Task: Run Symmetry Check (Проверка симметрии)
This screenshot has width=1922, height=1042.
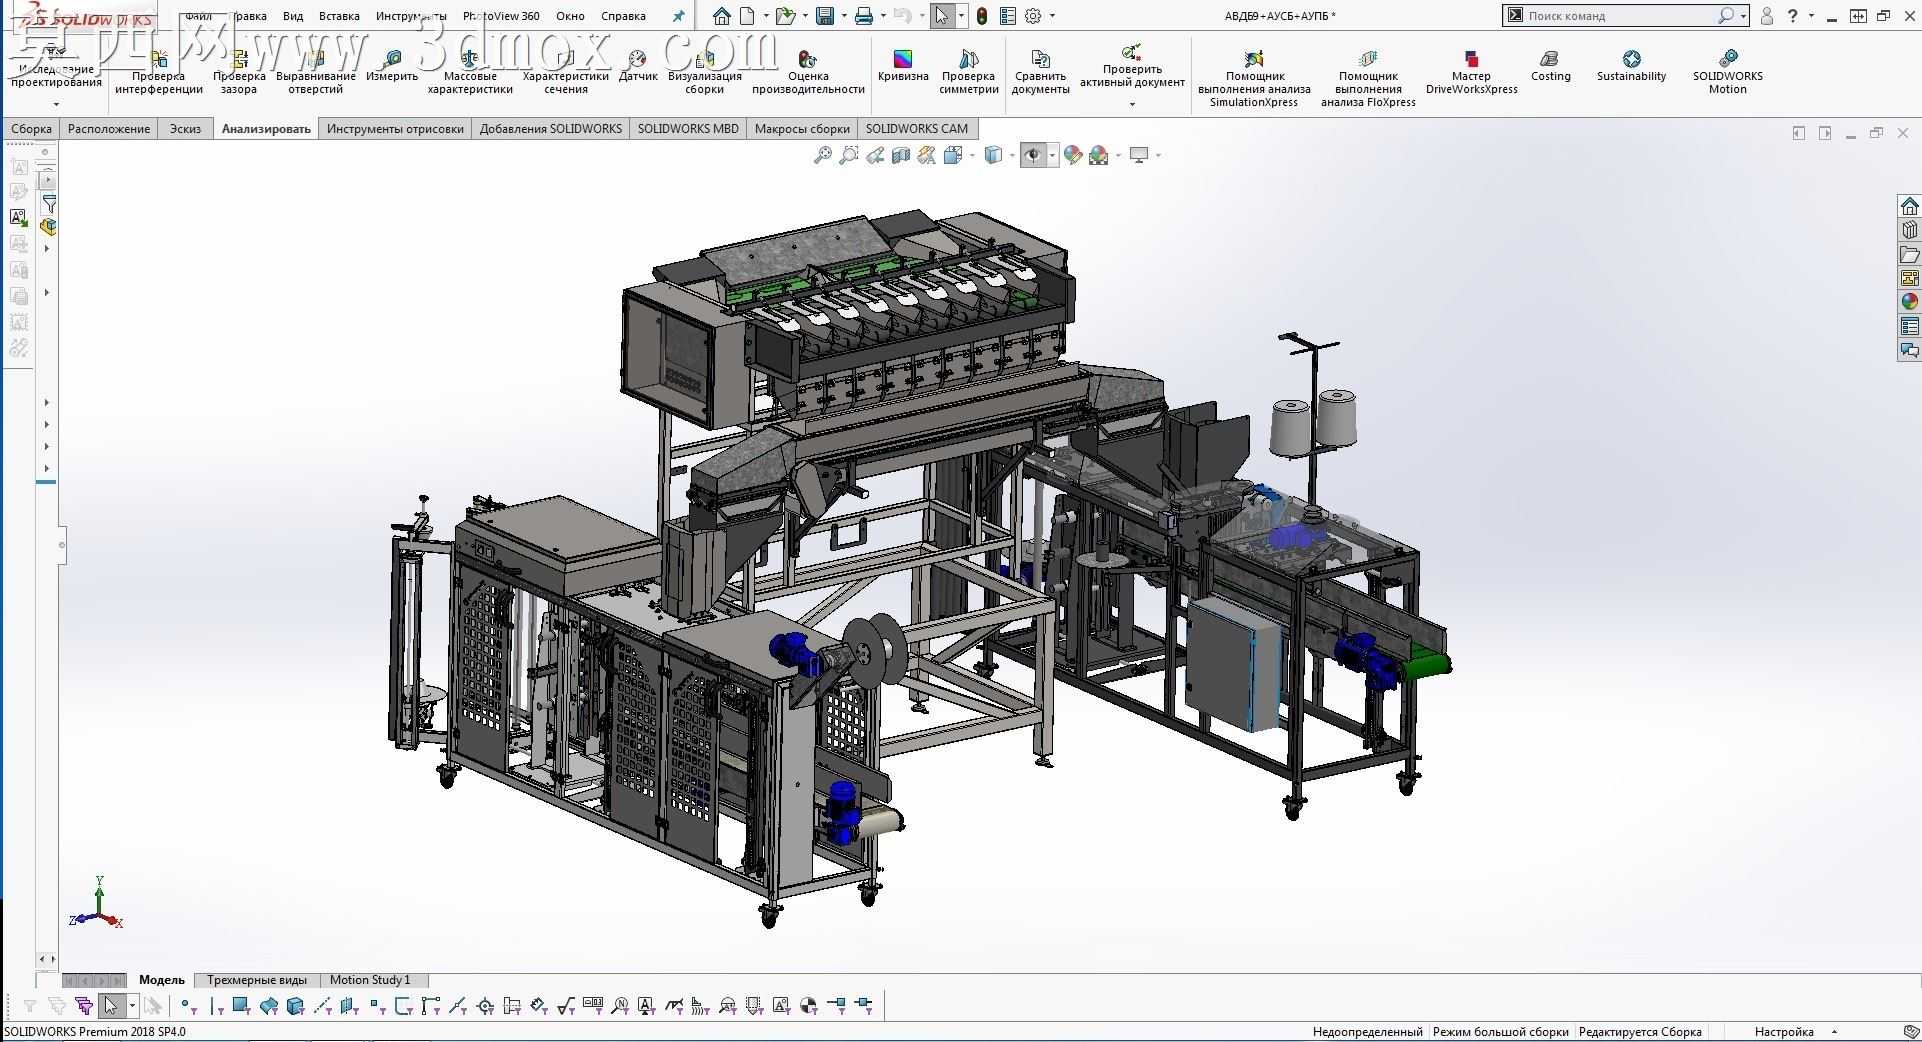Action: pyautogui.click(x=969, y=72)
